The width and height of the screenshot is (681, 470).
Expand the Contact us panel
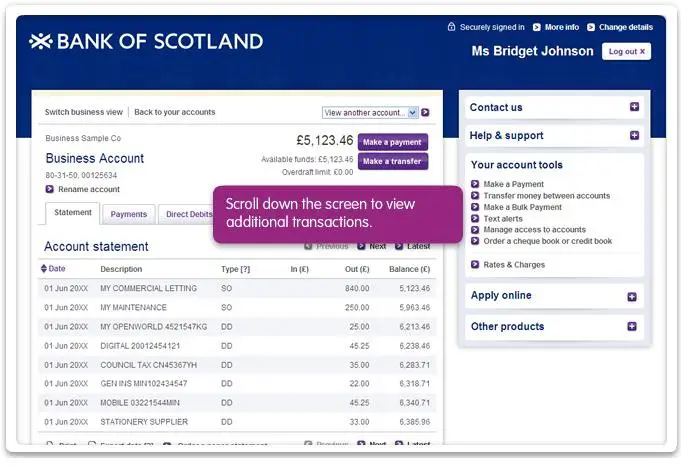[635, 107]
